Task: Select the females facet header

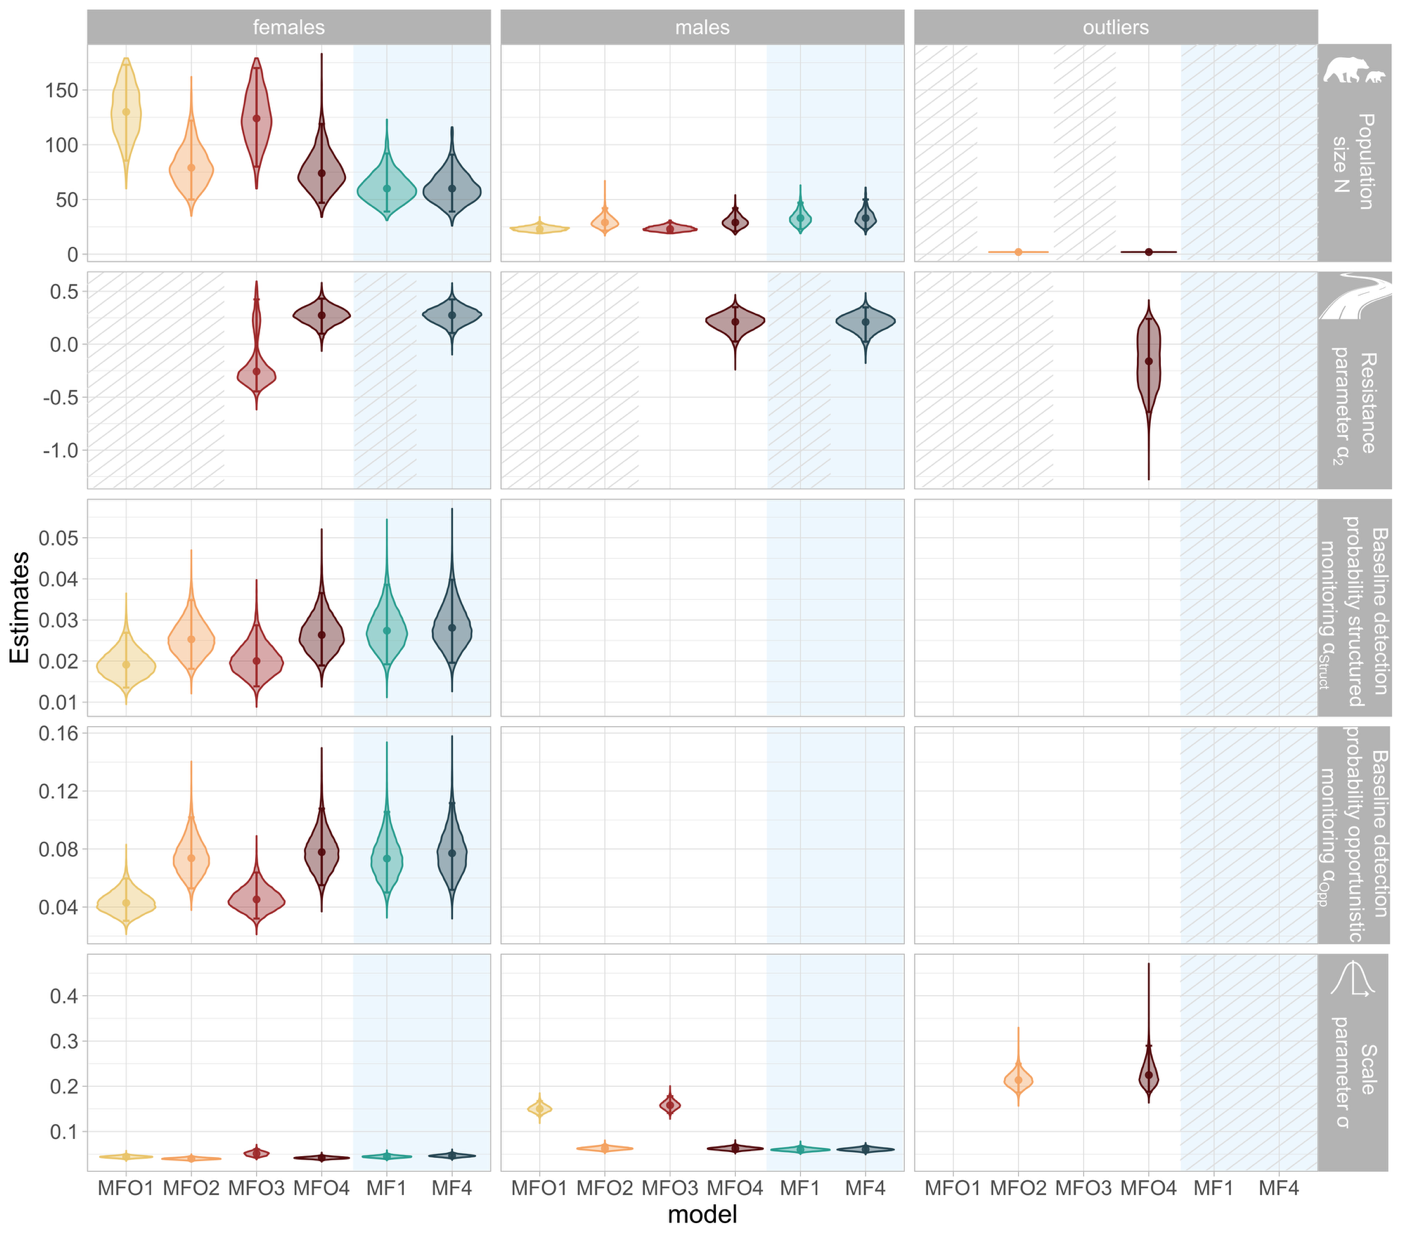Action: coord(288,28)
